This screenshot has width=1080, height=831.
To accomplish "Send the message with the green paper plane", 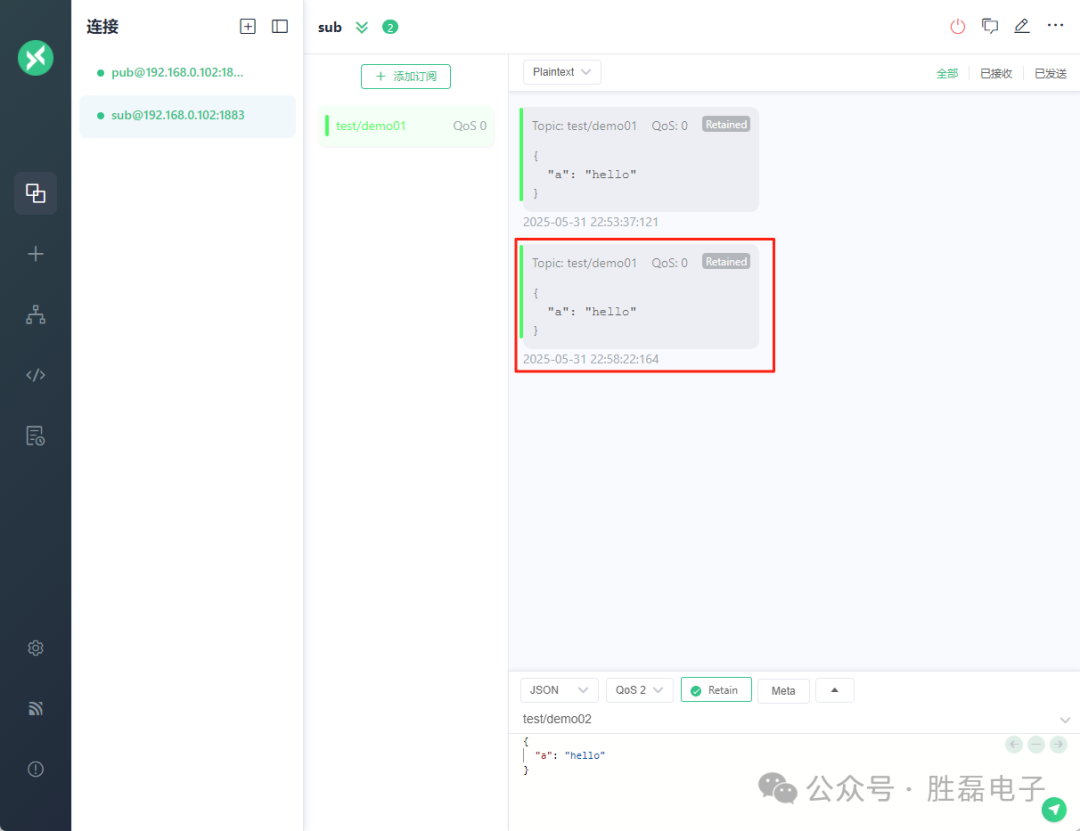I will 1054,809.
